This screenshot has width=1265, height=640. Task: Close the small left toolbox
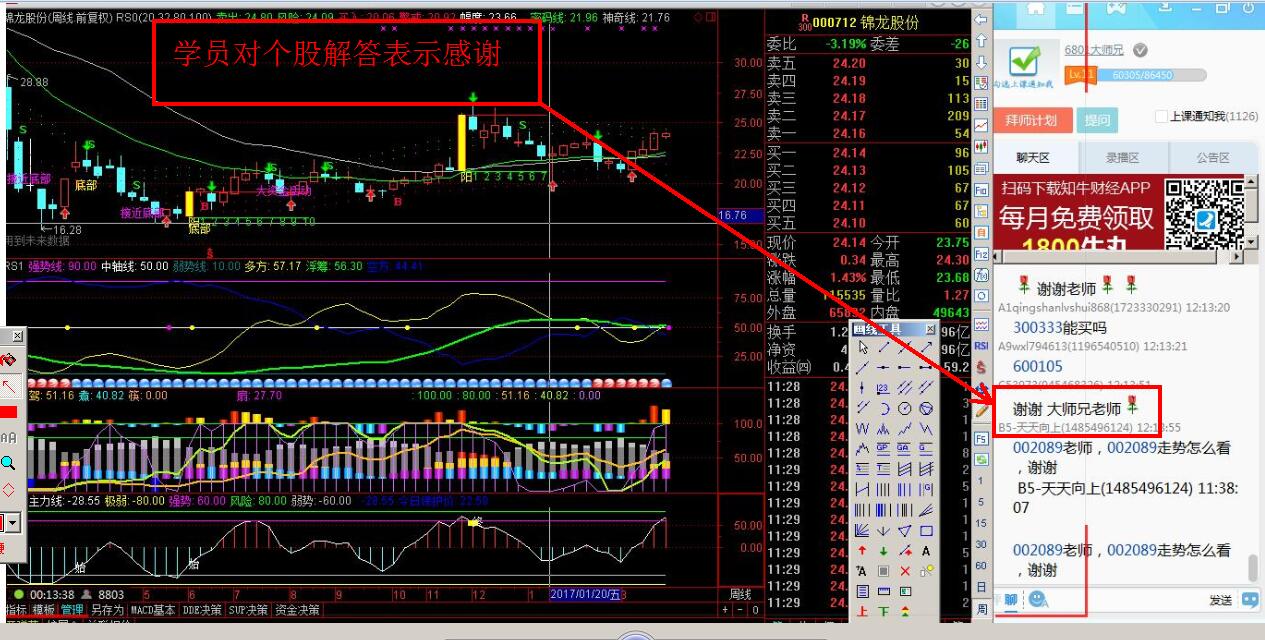coord(17,336)
